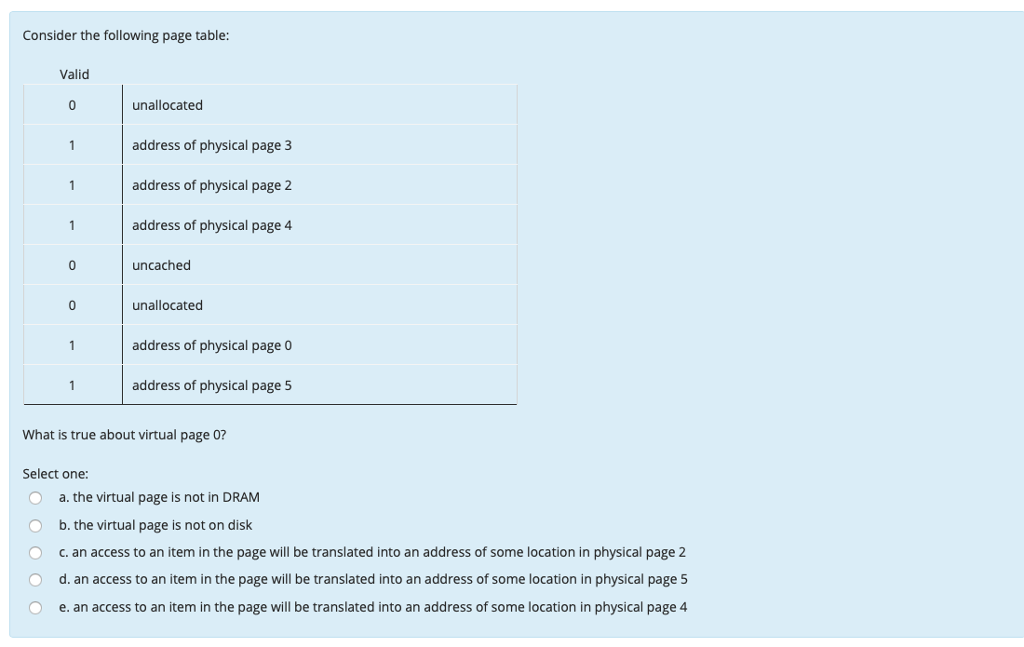The image size is (1024, 647).
Task: Select answer option b radio button
Action: point(34,524)
